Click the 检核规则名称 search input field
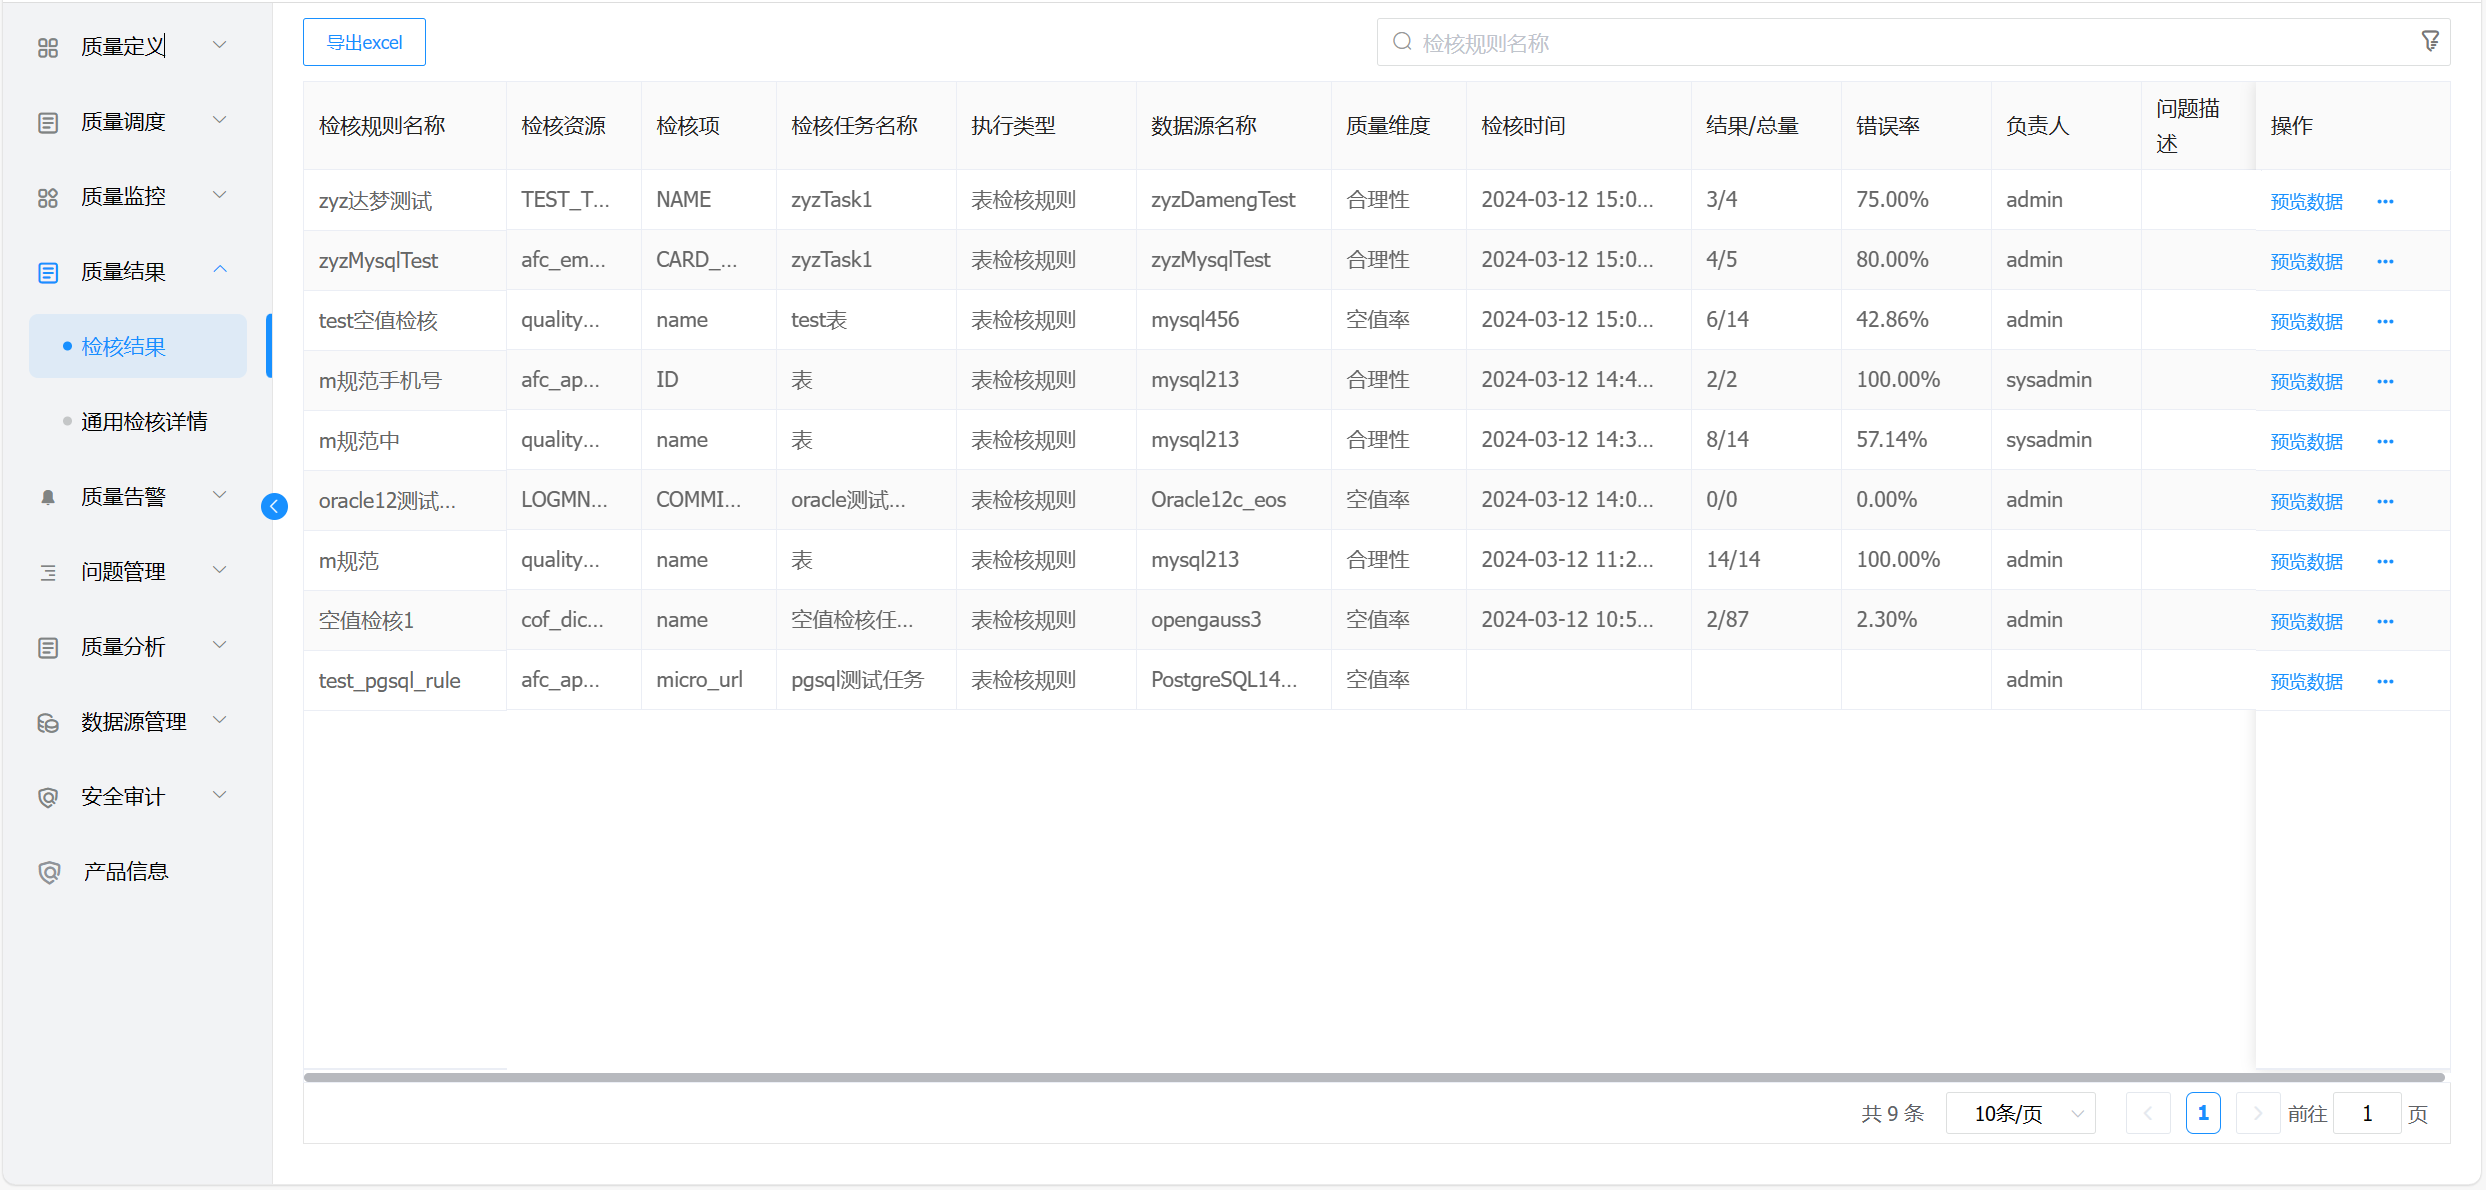The image size is (2486, 1190). 1900,43
